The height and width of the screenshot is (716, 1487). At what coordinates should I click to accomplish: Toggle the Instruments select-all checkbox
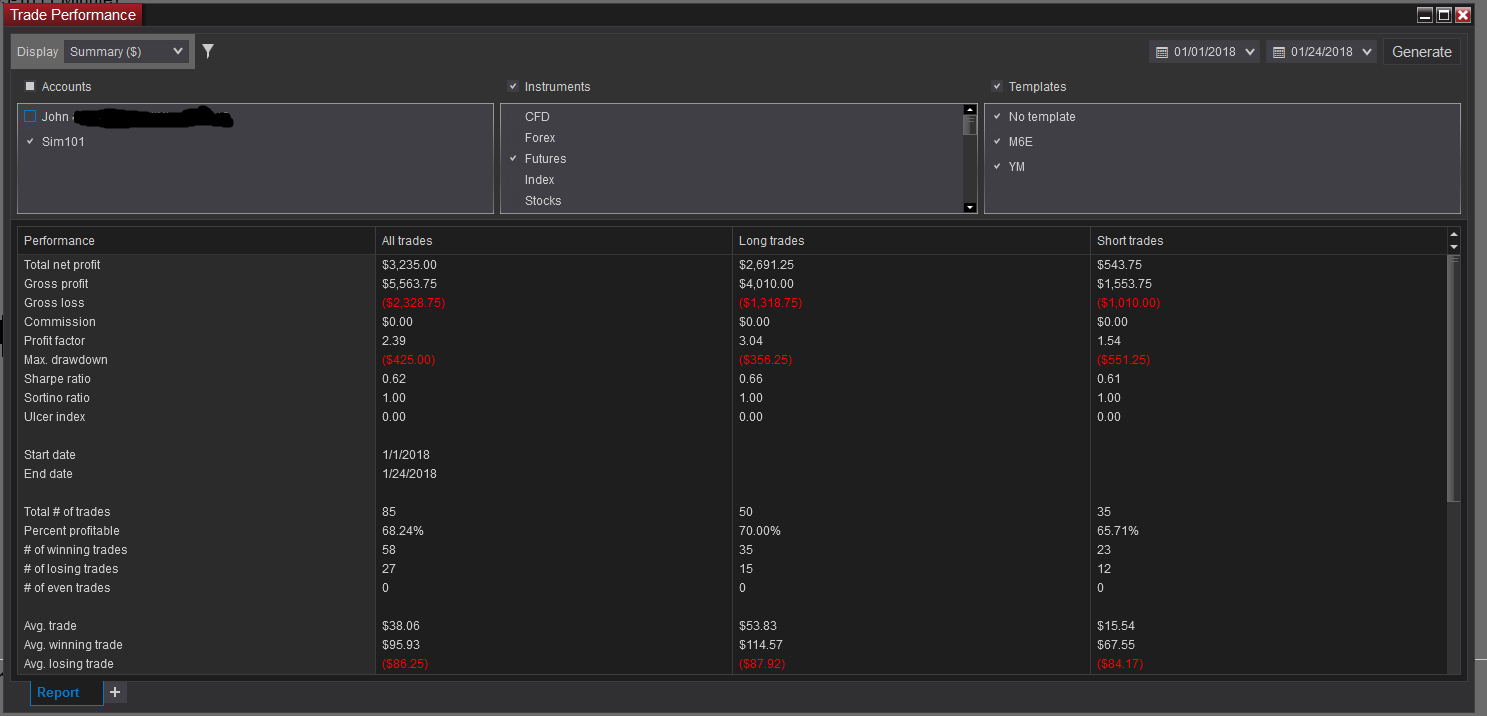tap(513, 86)
